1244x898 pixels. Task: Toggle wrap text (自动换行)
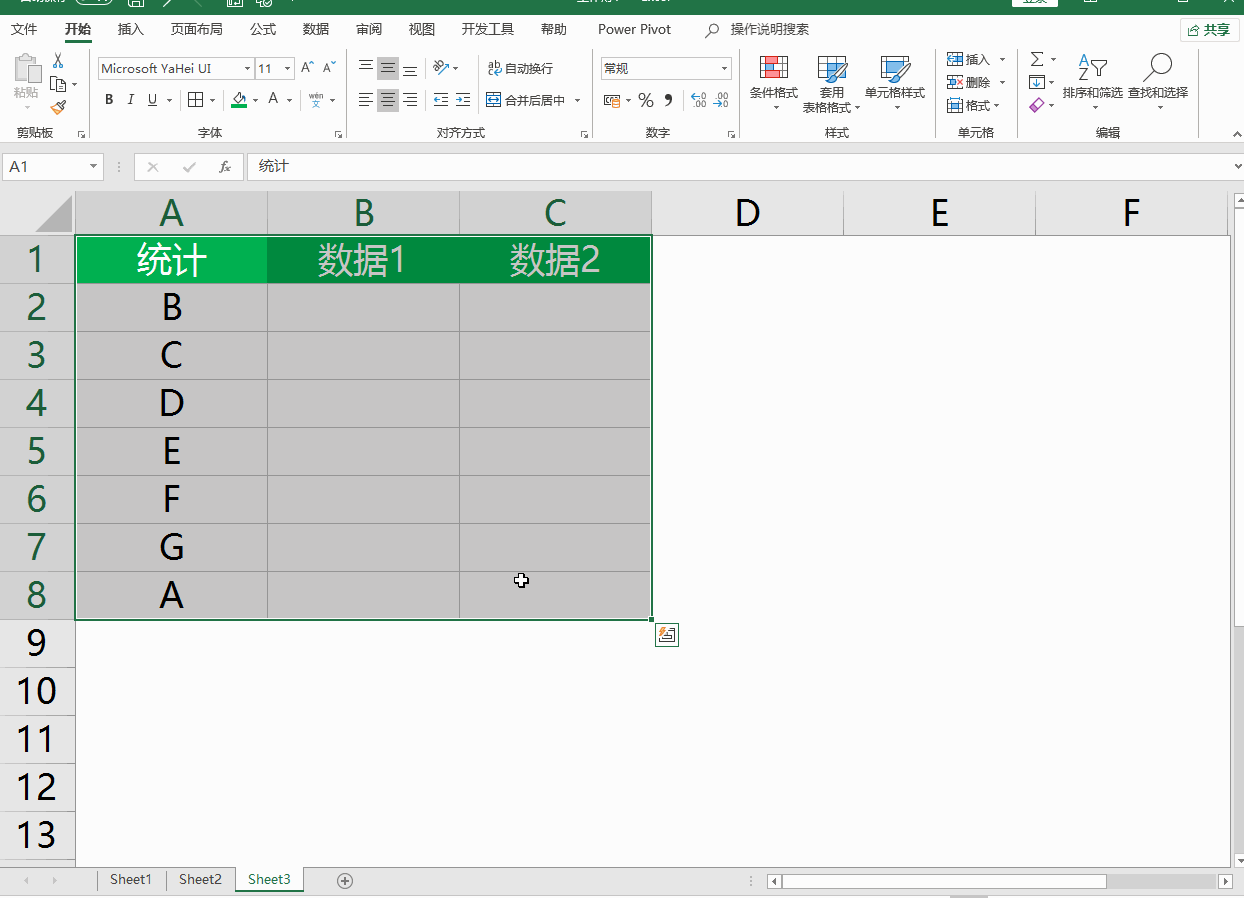[520, 68]
